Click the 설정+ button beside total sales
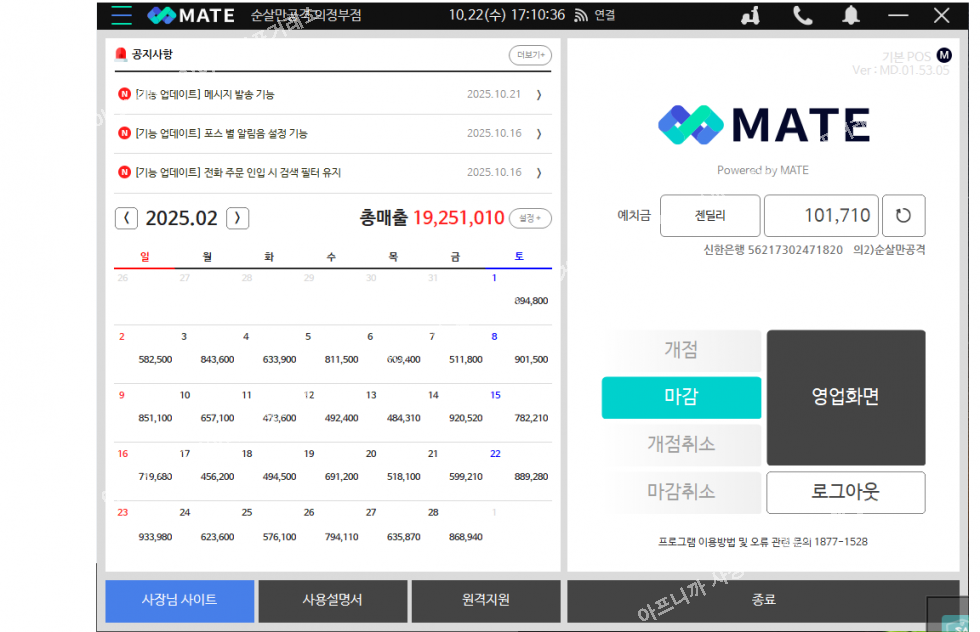The height and width of the screenshot is (632, 980). point(530,218)
